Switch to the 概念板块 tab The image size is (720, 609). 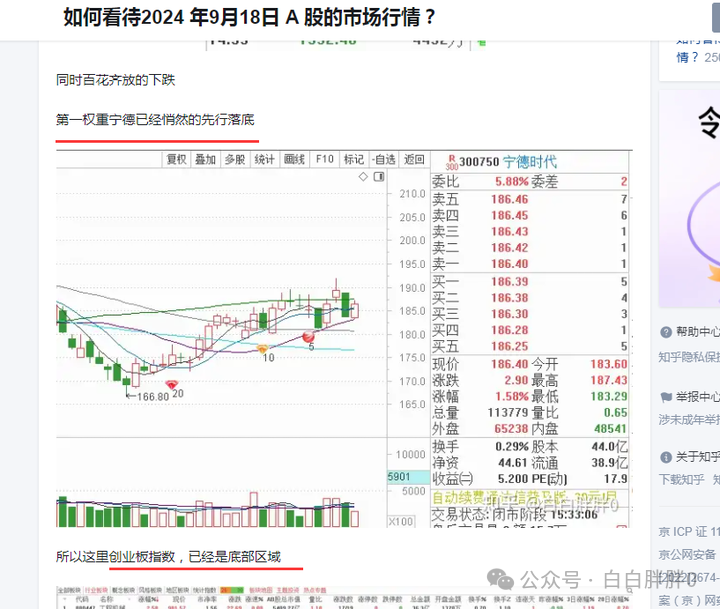(x=124, y=590)
